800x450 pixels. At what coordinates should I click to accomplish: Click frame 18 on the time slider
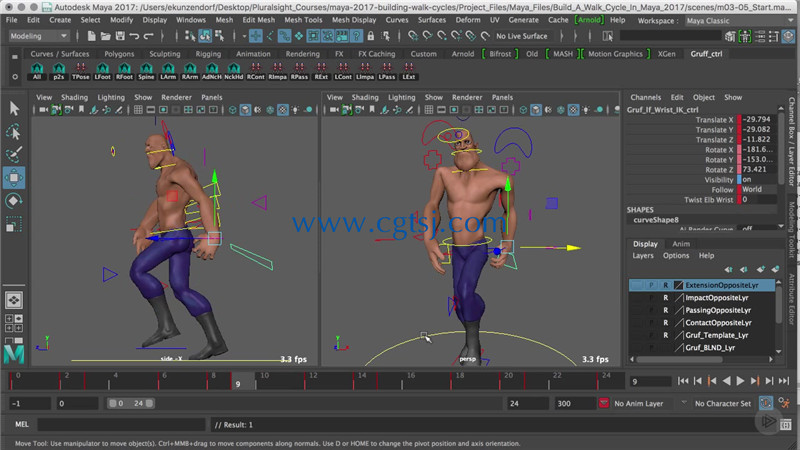(460, 379)
